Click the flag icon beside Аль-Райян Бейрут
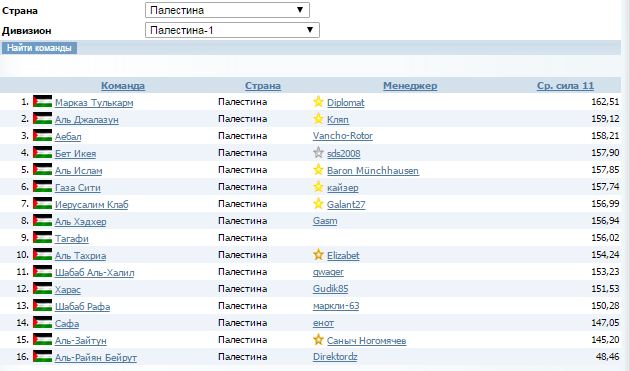This screenshot has width=630, height=371. 43,357
